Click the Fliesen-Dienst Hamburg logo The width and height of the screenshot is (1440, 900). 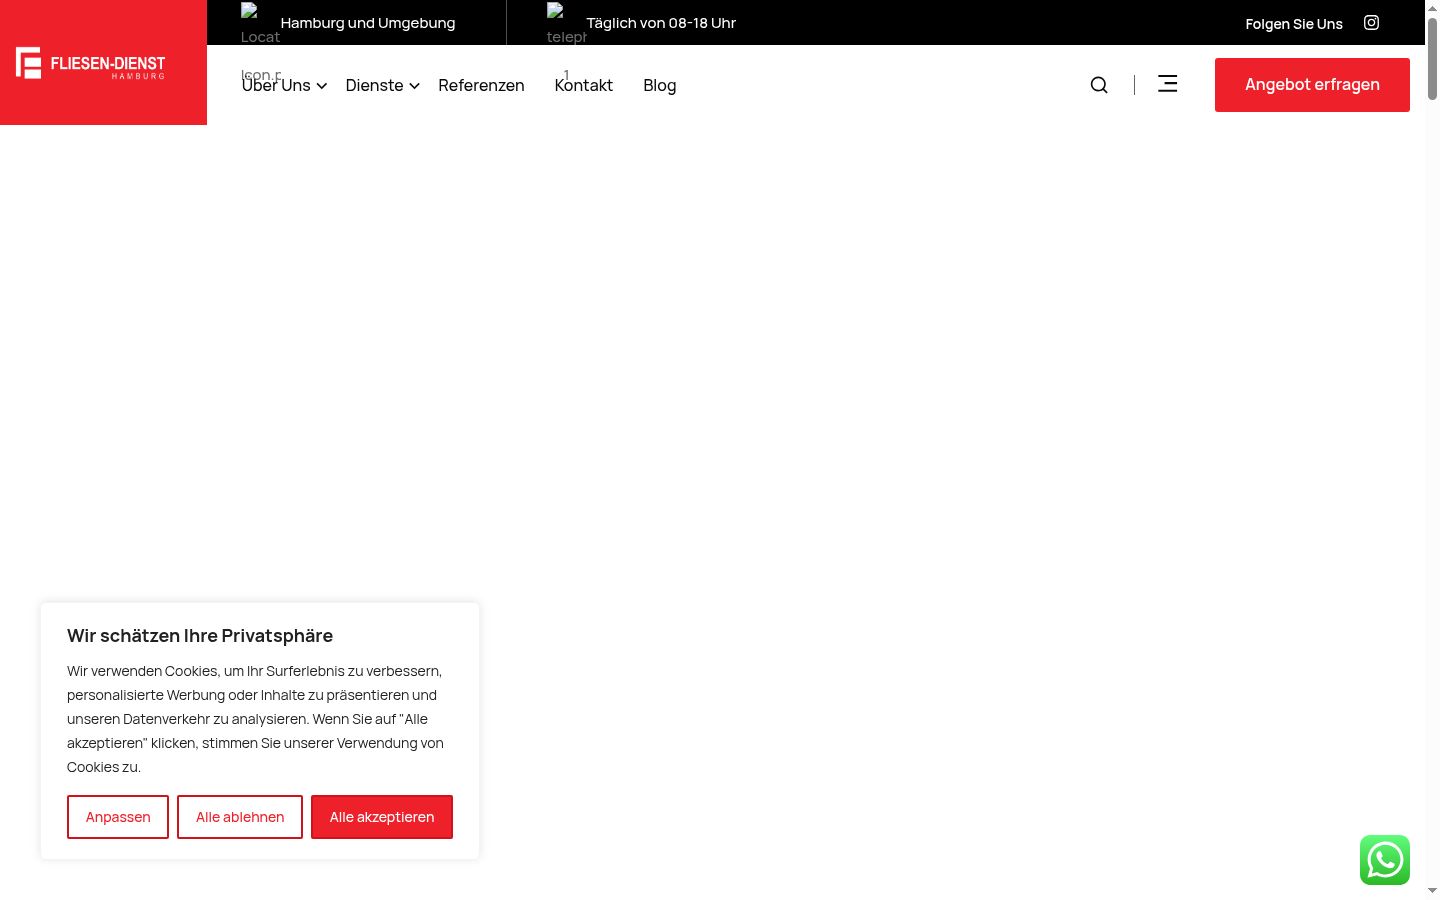pyautogui.click(x=91, y=63)
